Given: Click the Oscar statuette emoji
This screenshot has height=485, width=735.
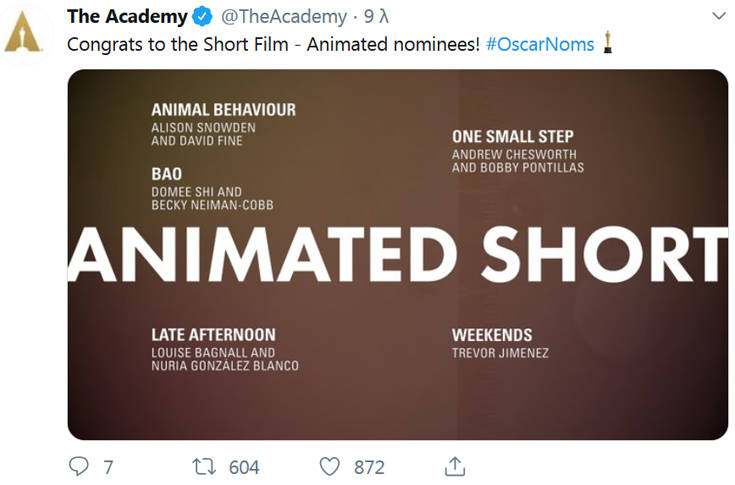Looking at the screenshot, I should pos(608,42).
